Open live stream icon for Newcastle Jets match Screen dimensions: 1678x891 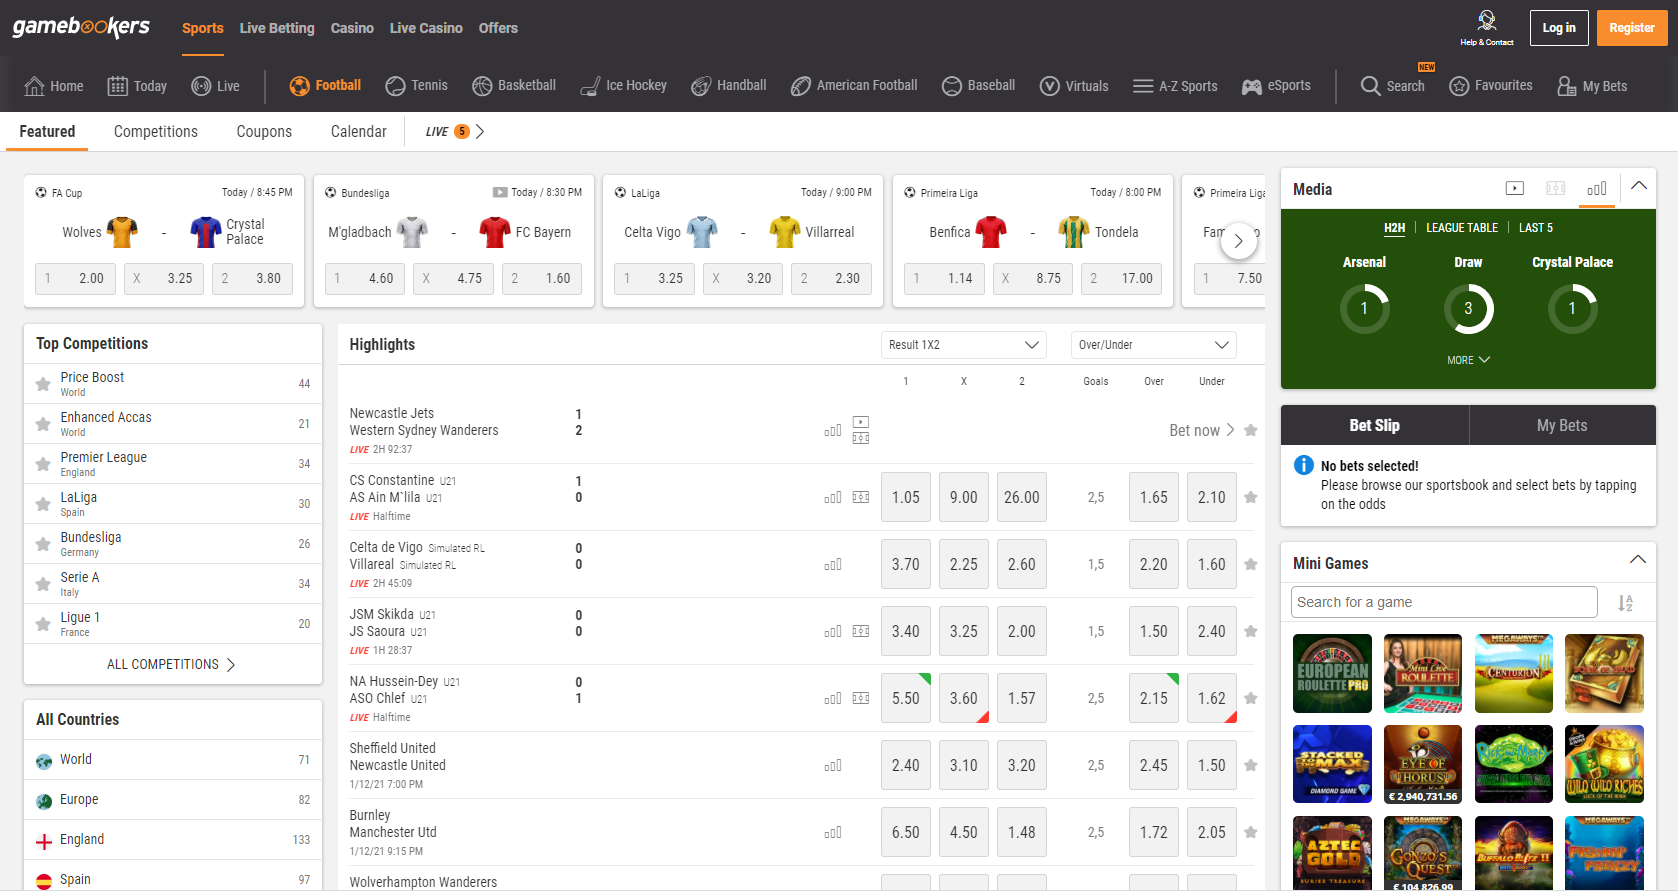pos(861,422)
